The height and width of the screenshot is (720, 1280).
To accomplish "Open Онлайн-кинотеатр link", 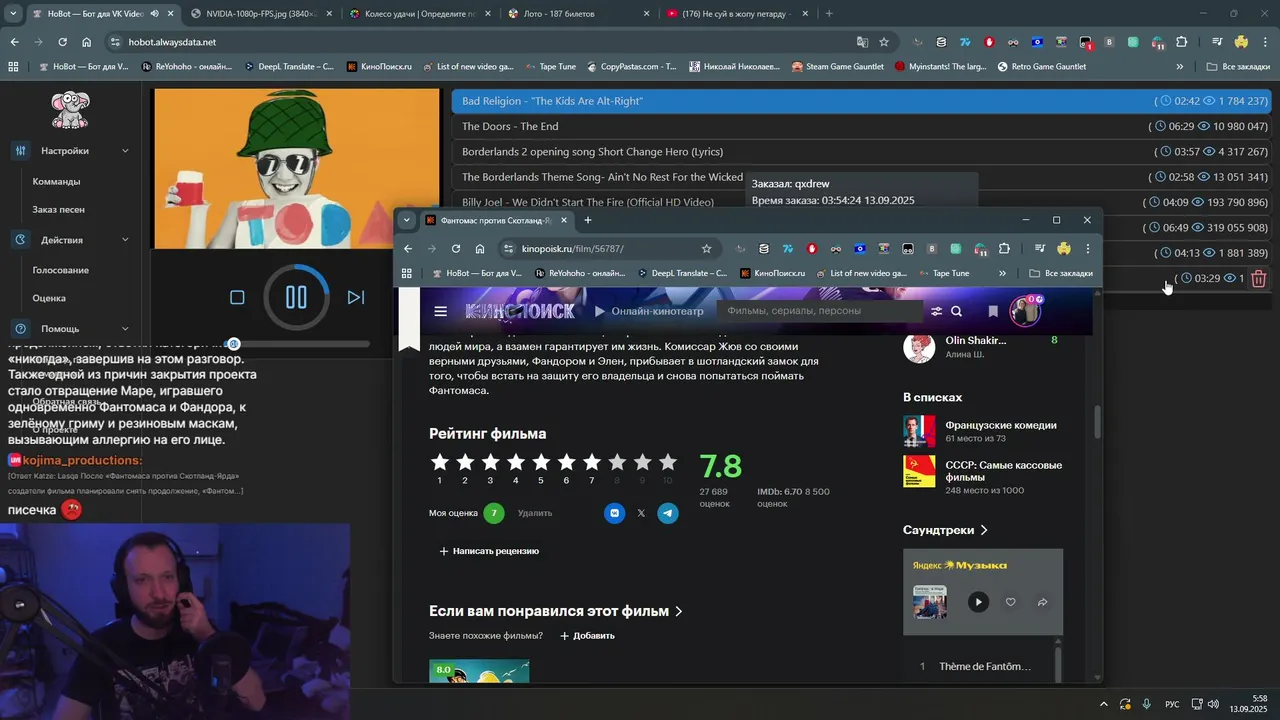I will [x=649, y=311].
